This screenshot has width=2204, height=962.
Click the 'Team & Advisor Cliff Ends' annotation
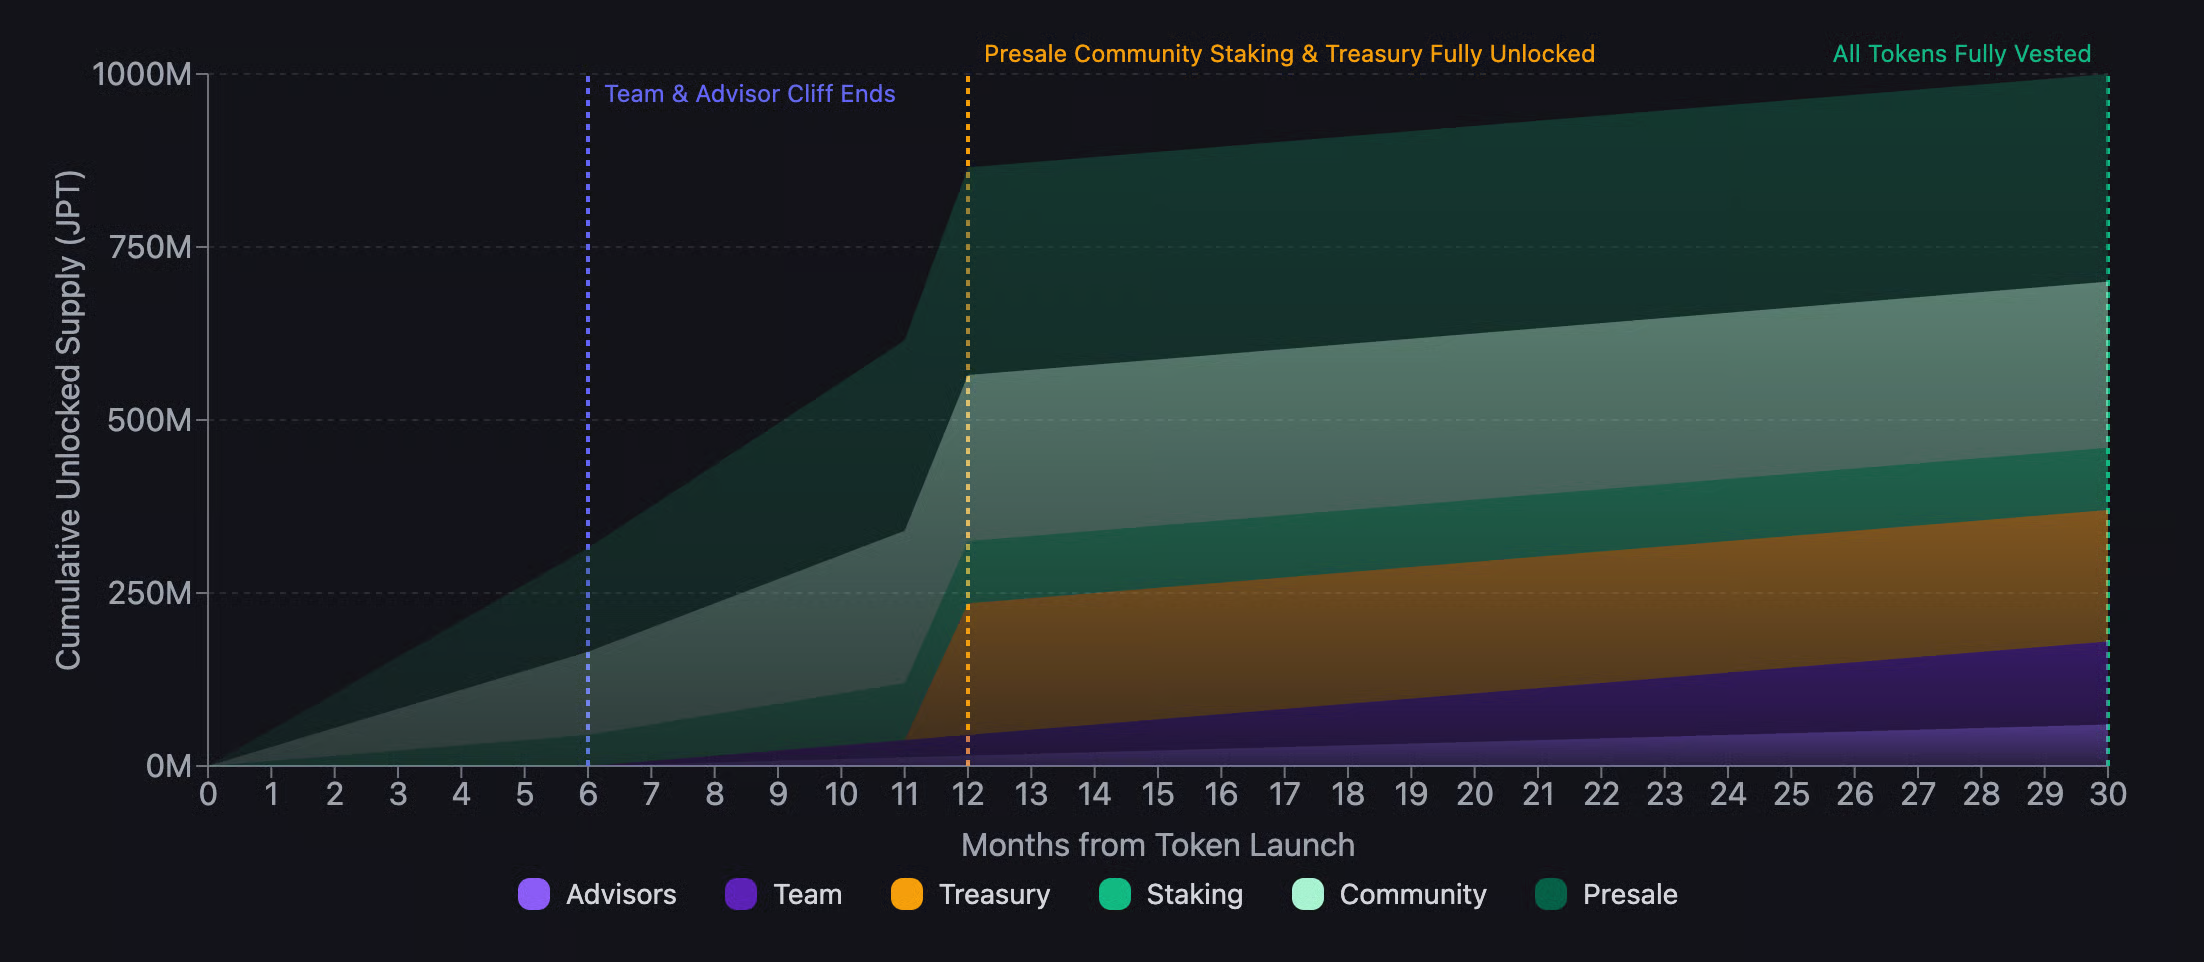(749, 94)
